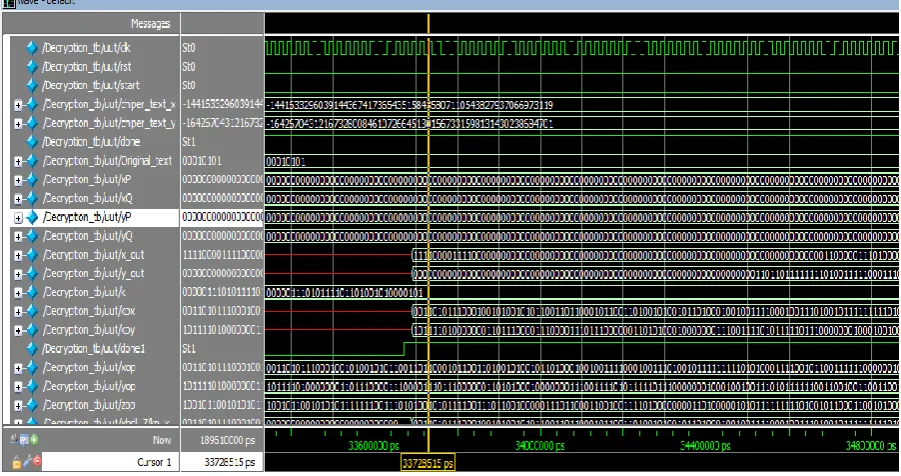Click the done value St1 in values column
The image size is (901, 476).
point(189,142)
